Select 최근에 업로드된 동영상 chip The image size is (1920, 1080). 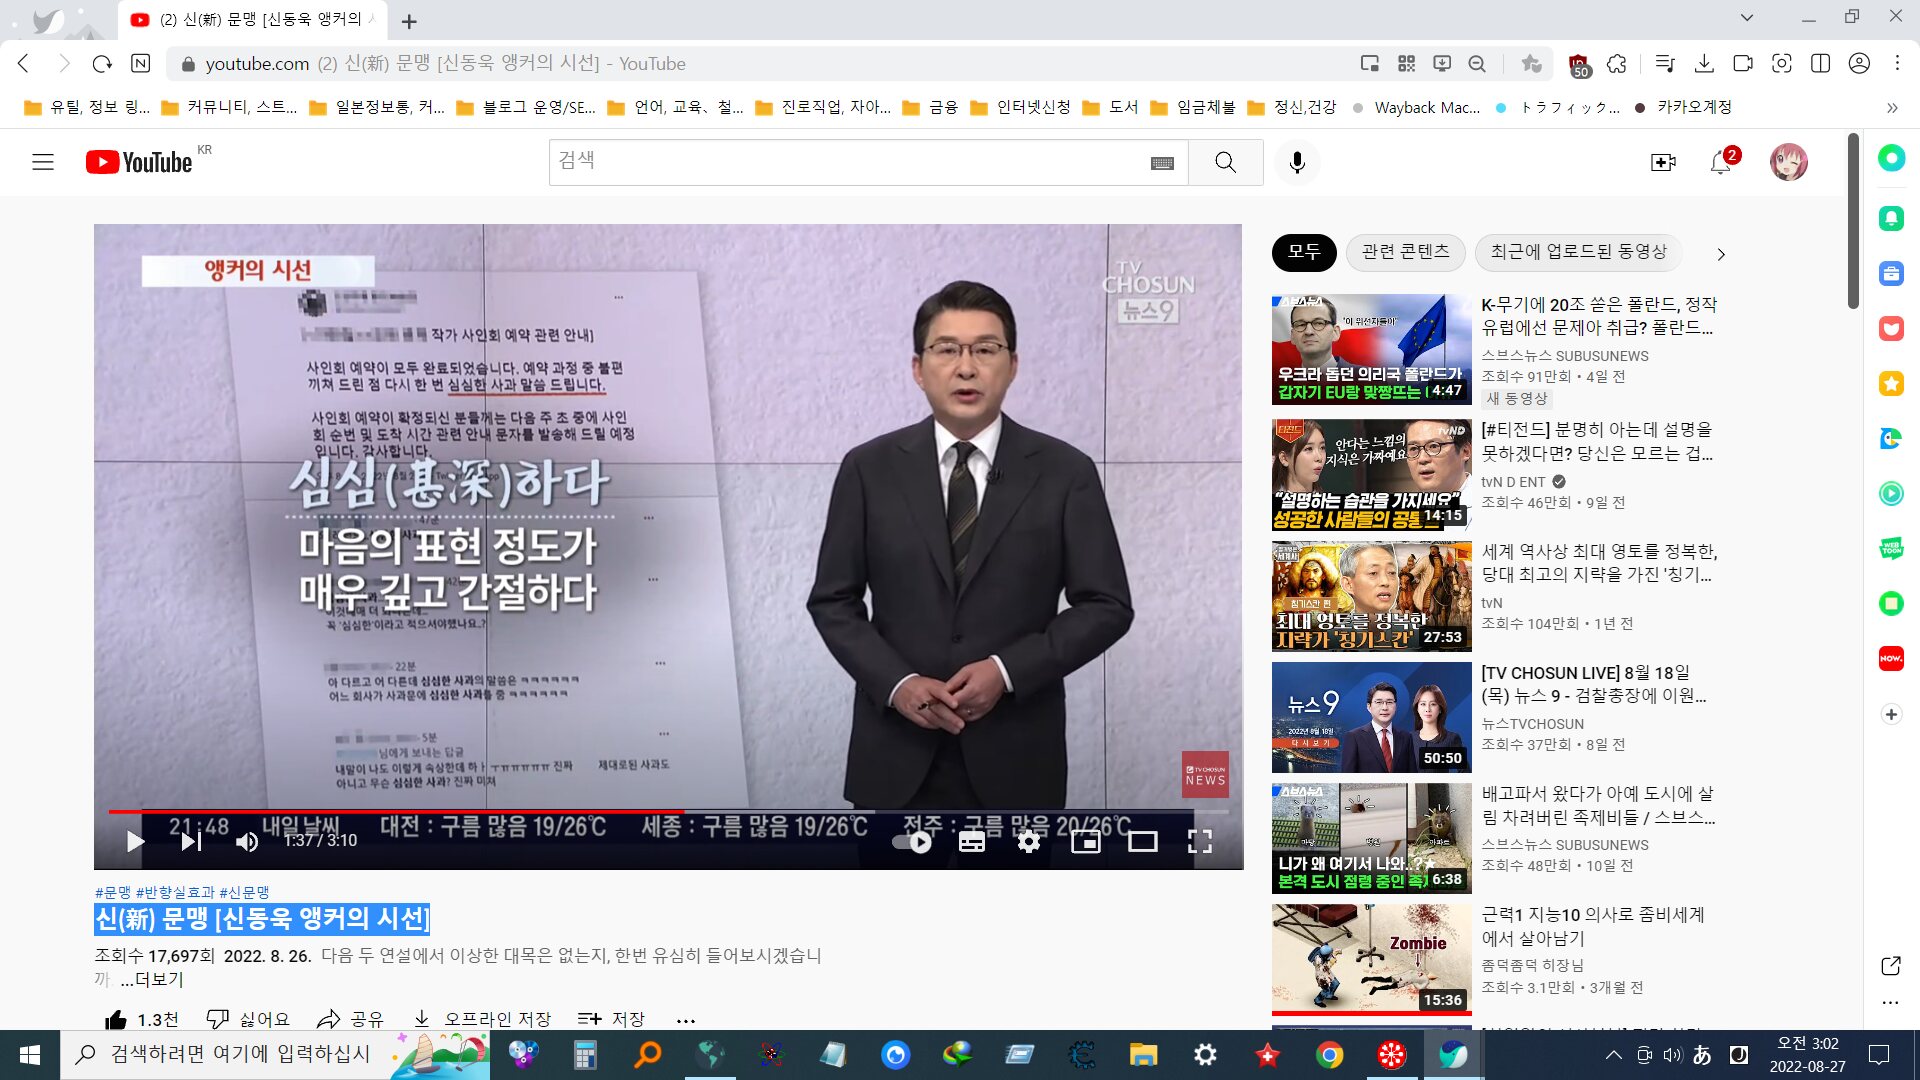(1578, 252)
